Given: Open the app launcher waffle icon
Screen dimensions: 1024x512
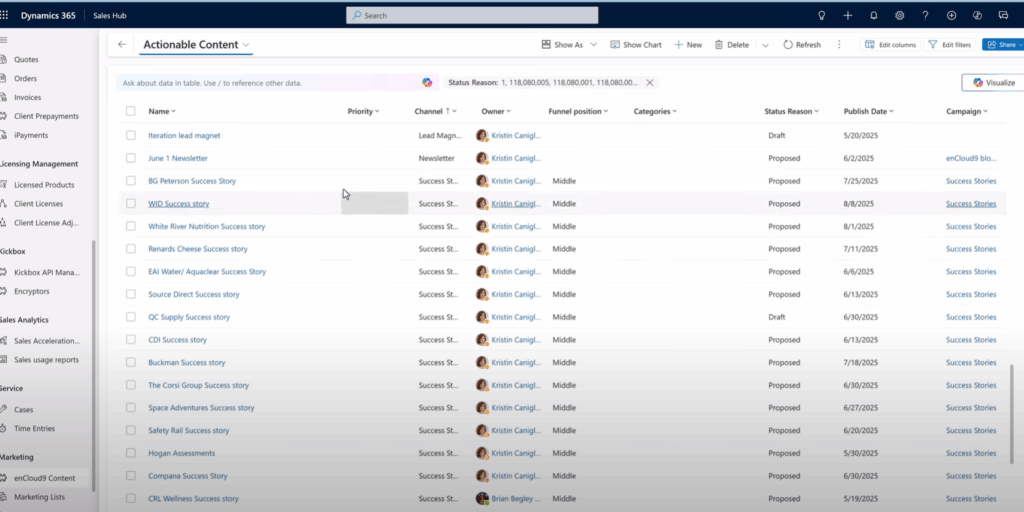Looking at the screenshot, I should click(x=4, y=15).
